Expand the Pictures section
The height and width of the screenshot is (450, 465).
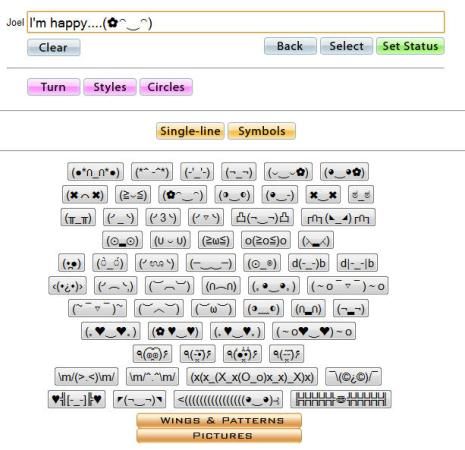[x=219, y=436]
